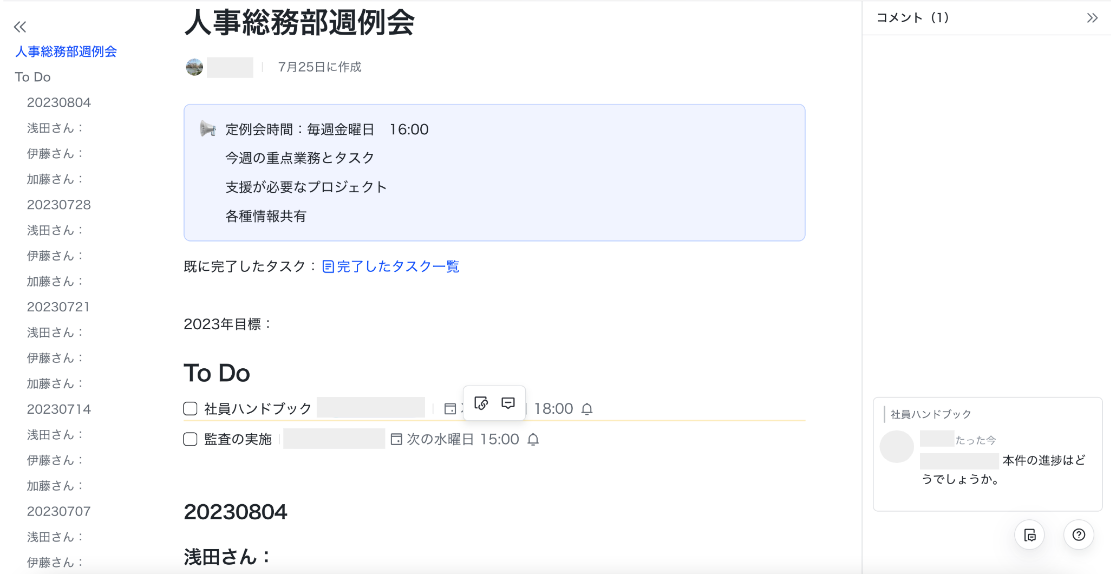Open the help question mark button
The width and height of the screenshot is (1111, 578).
[1078, 535]
